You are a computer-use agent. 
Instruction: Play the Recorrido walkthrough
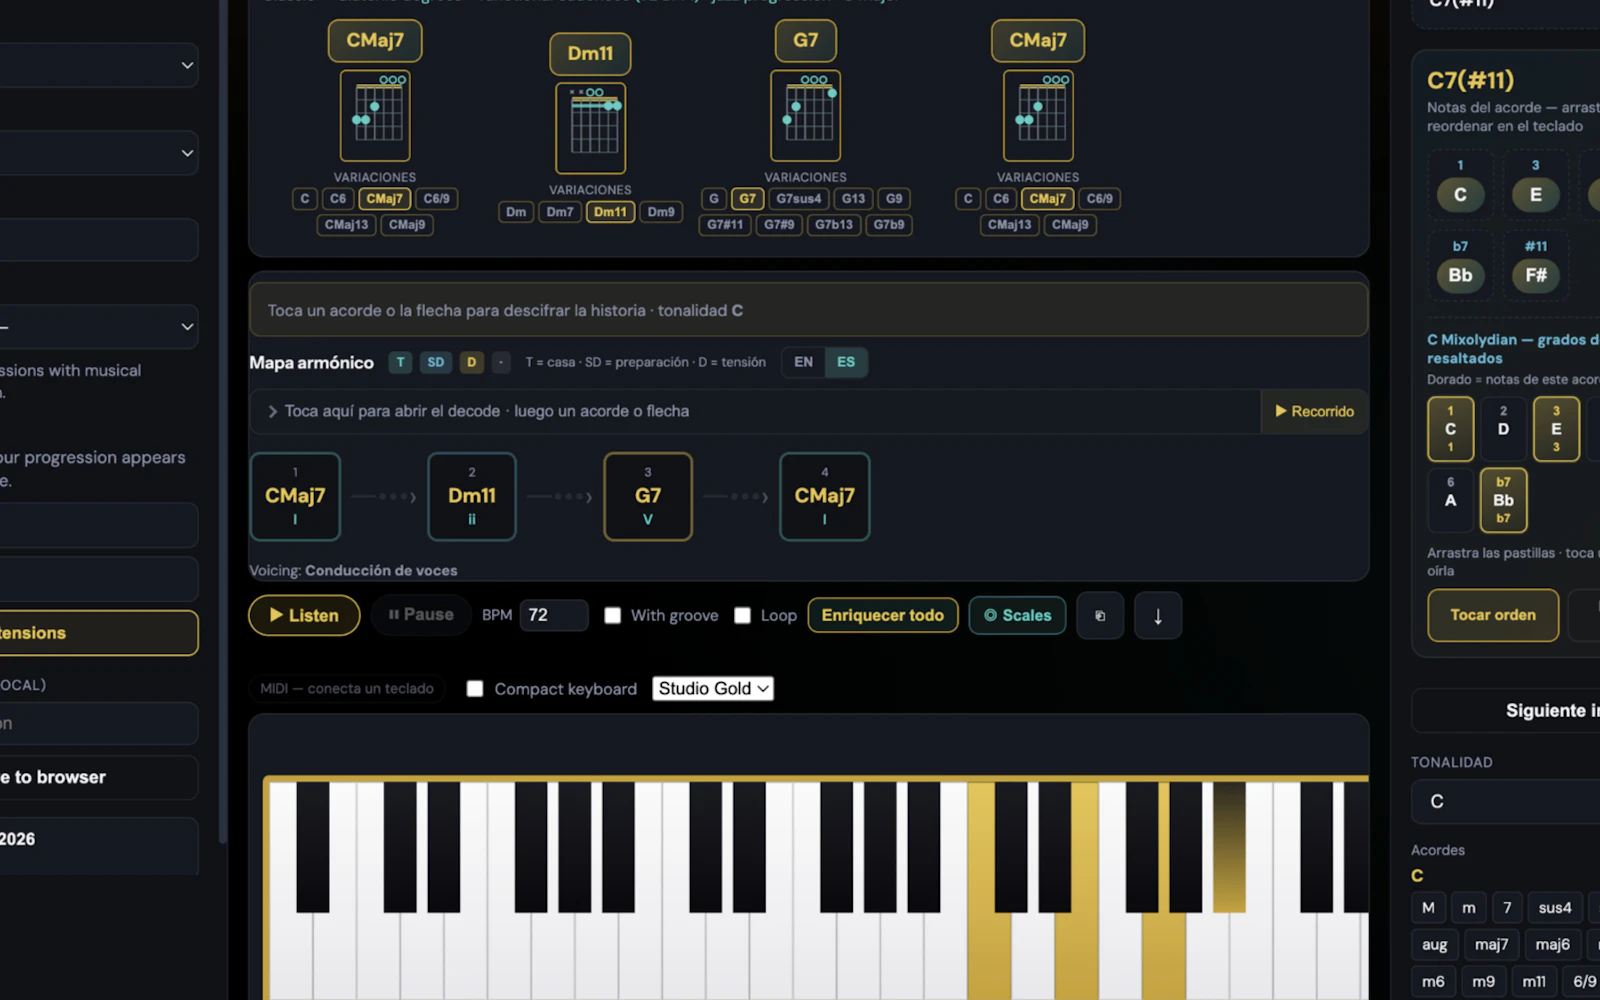(1314, 411)
